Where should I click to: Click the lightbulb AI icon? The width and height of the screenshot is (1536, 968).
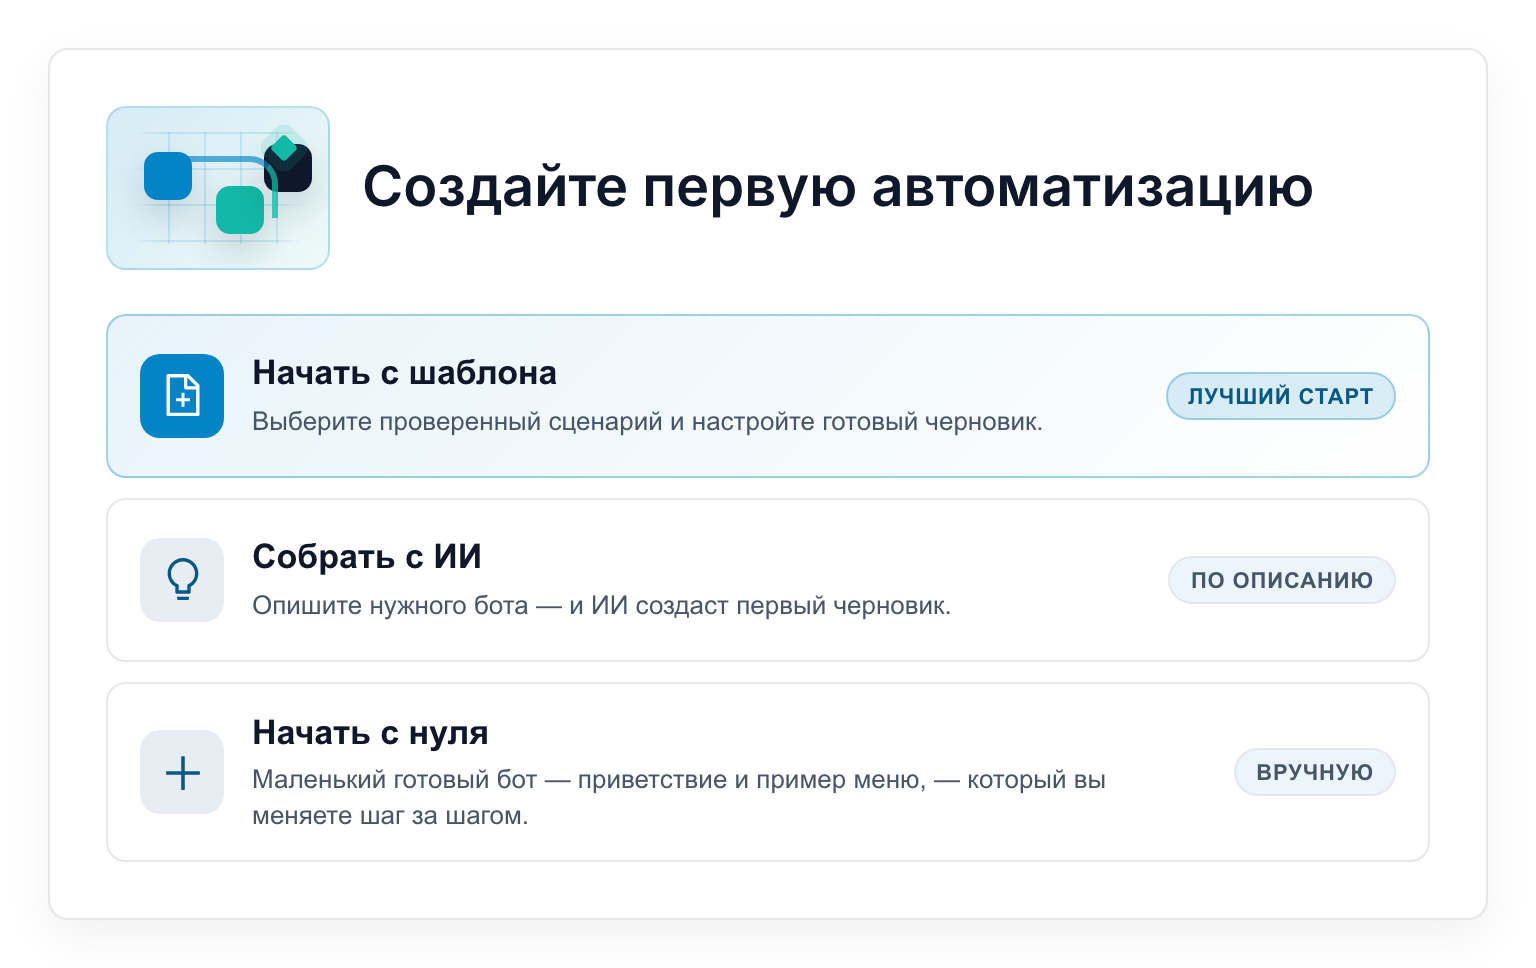[182, 580]
